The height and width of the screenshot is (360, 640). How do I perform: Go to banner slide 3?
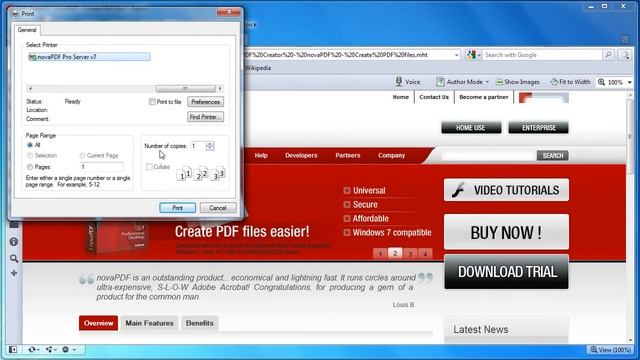point(410,254)
